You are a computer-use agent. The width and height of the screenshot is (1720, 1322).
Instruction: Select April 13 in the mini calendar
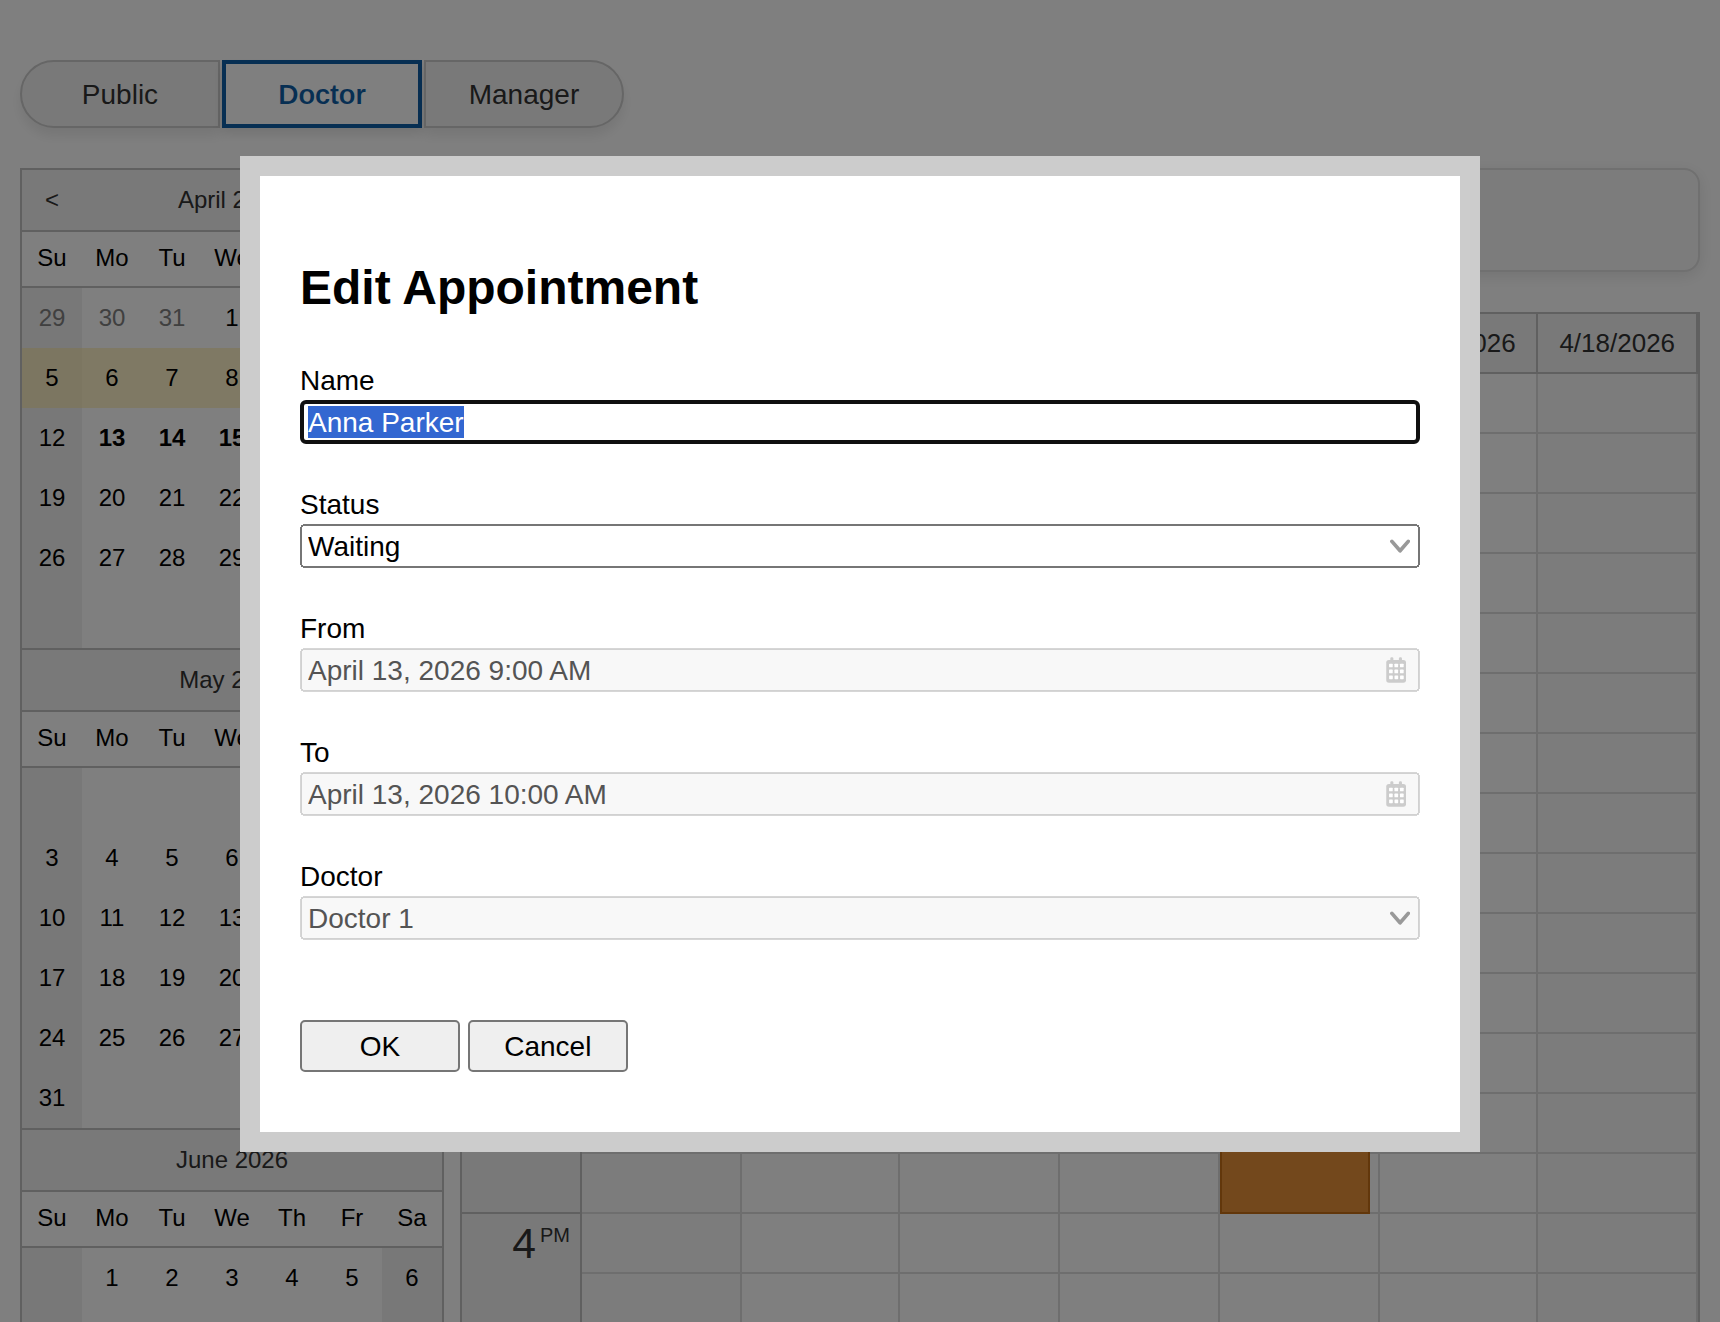point(111,437)
